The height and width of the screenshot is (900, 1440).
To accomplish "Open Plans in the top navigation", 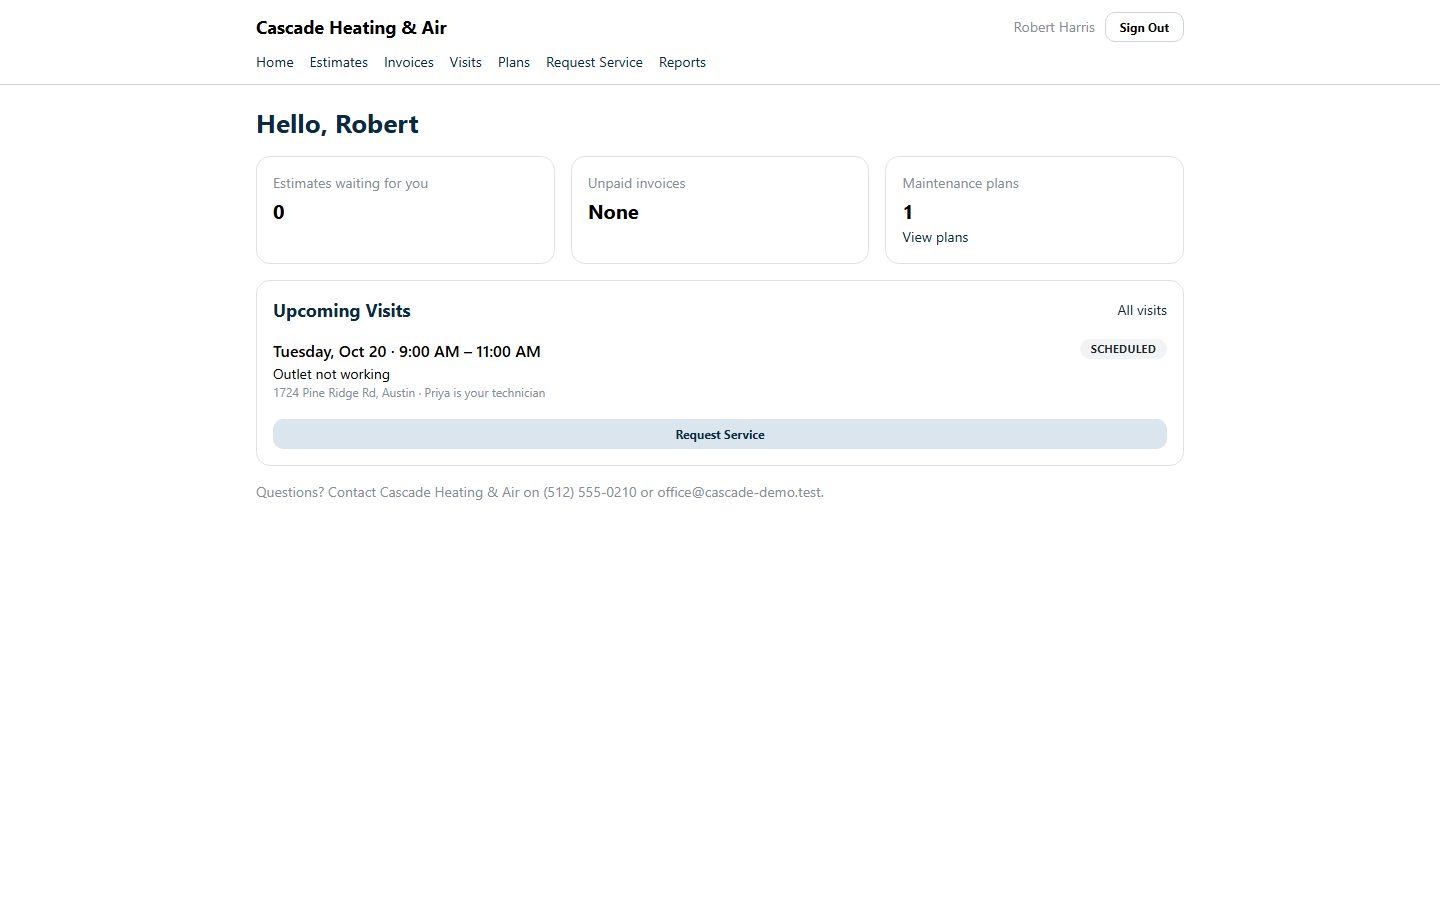I will [x=514, y=62].
